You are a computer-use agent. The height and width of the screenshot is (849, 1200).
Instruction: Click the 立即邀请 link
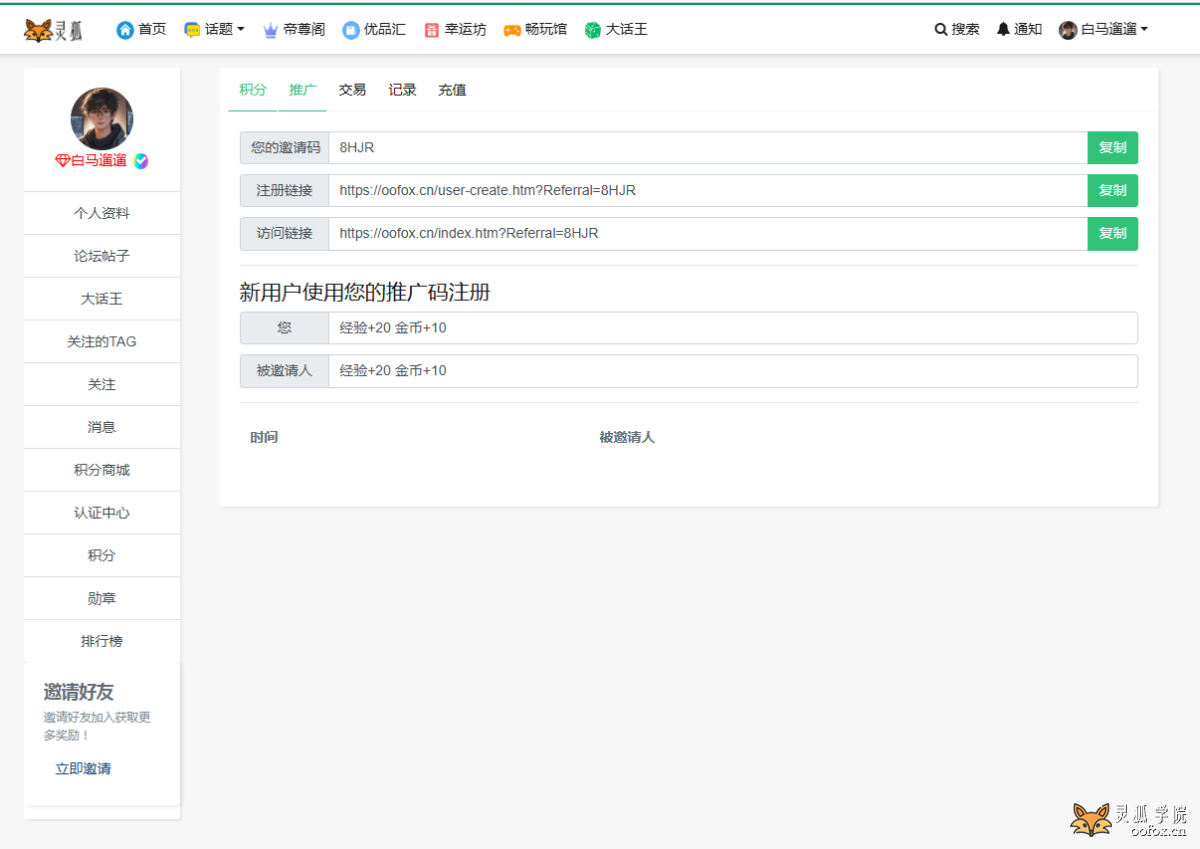83,769
